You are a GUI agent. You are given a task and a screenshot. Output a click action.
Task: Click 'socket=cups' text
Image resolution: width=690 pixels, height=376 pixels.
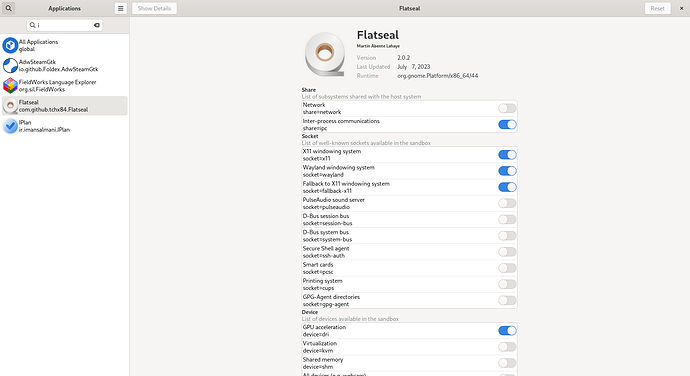click(x=318, y=288)
